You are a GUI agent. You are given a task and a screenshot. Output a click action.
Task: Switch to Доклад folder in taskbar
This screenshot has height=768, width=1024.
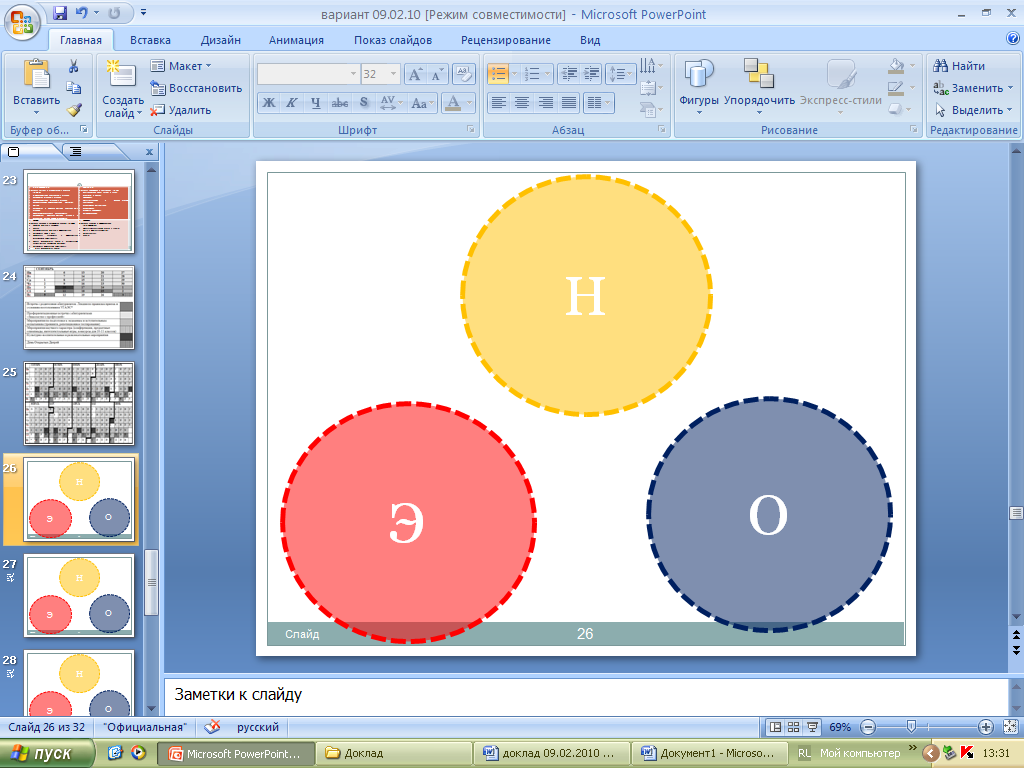tap(394, 754)
